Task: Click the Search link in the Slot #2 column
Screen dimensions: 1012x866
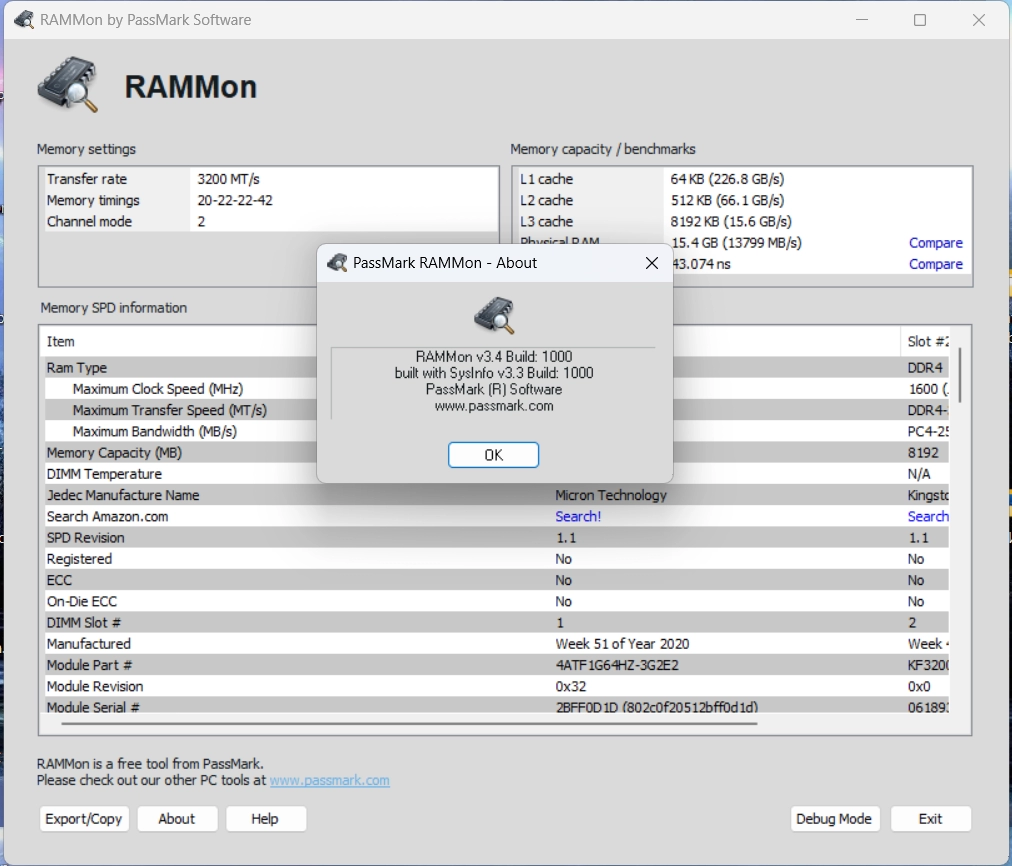Action: click(927, 517)
